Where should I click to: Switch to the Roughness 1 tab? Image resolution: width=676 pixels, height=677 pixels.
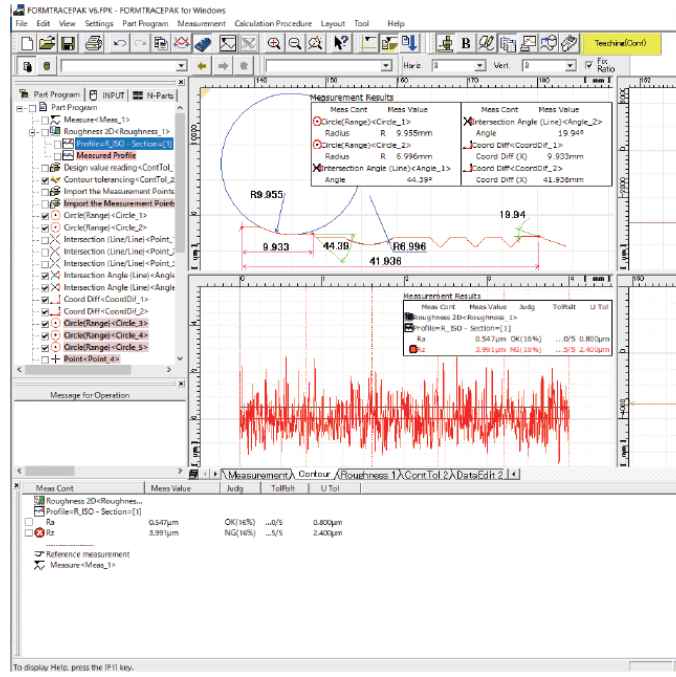coord(366,474)
